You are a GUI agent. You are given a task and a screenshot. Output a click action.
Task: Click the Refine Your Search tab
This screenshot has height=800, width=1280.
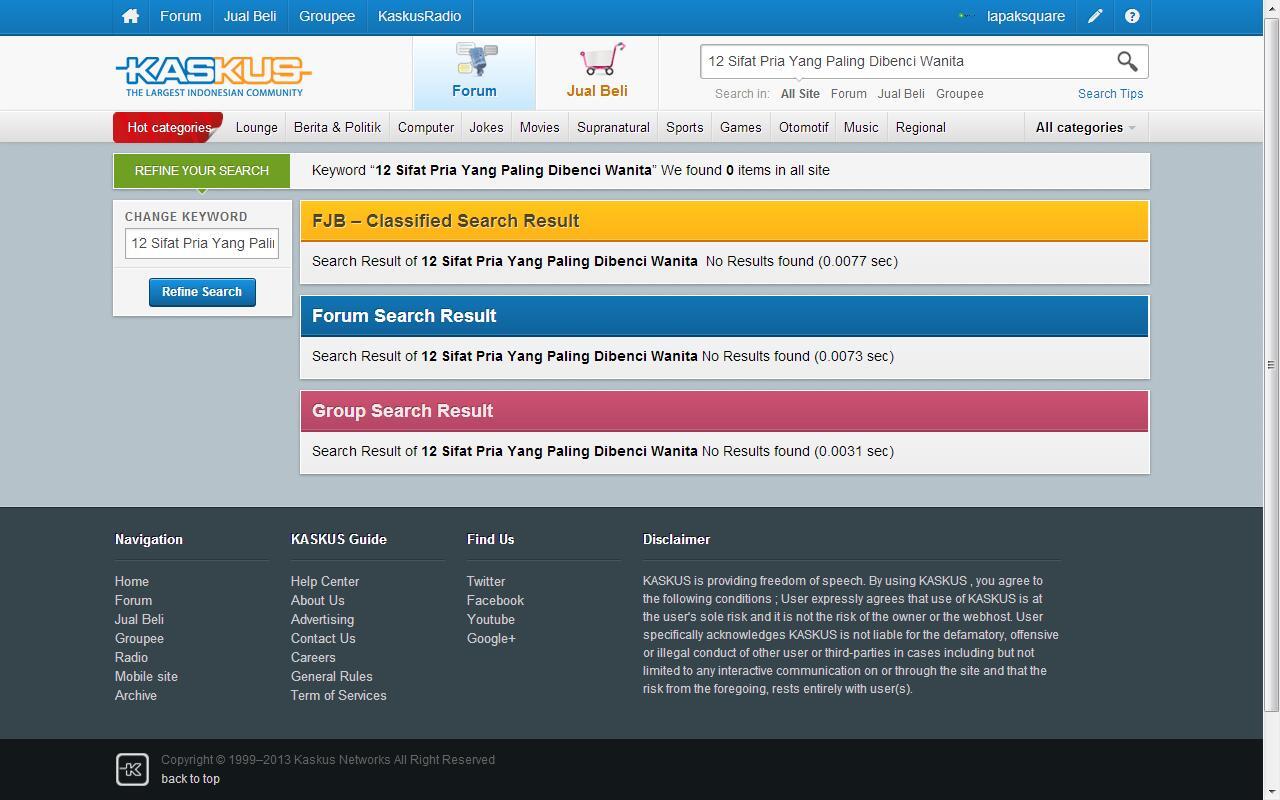201,171
